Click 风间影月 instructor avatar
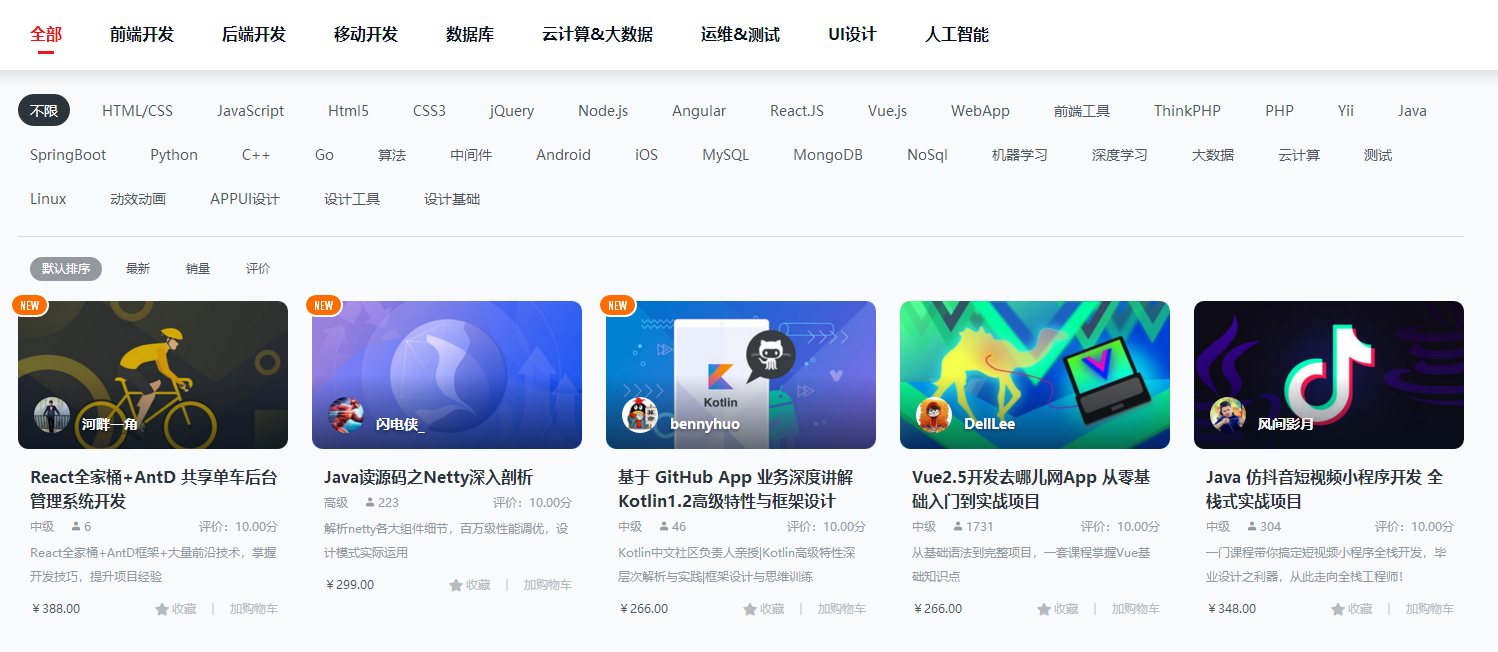The width and height of the screenshot is (1498, 652). pyautogui.click(x=1228, y=415)
